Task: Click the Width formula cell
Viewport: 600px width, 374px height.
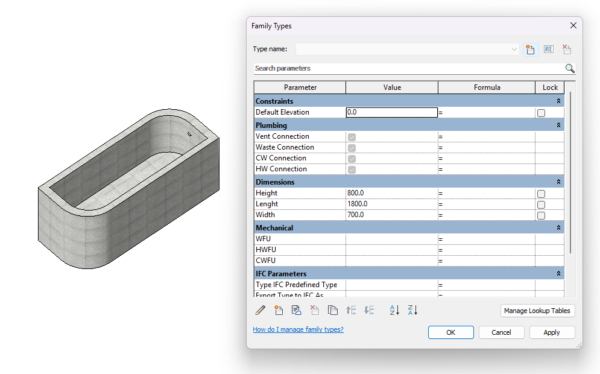Action: 486,215
